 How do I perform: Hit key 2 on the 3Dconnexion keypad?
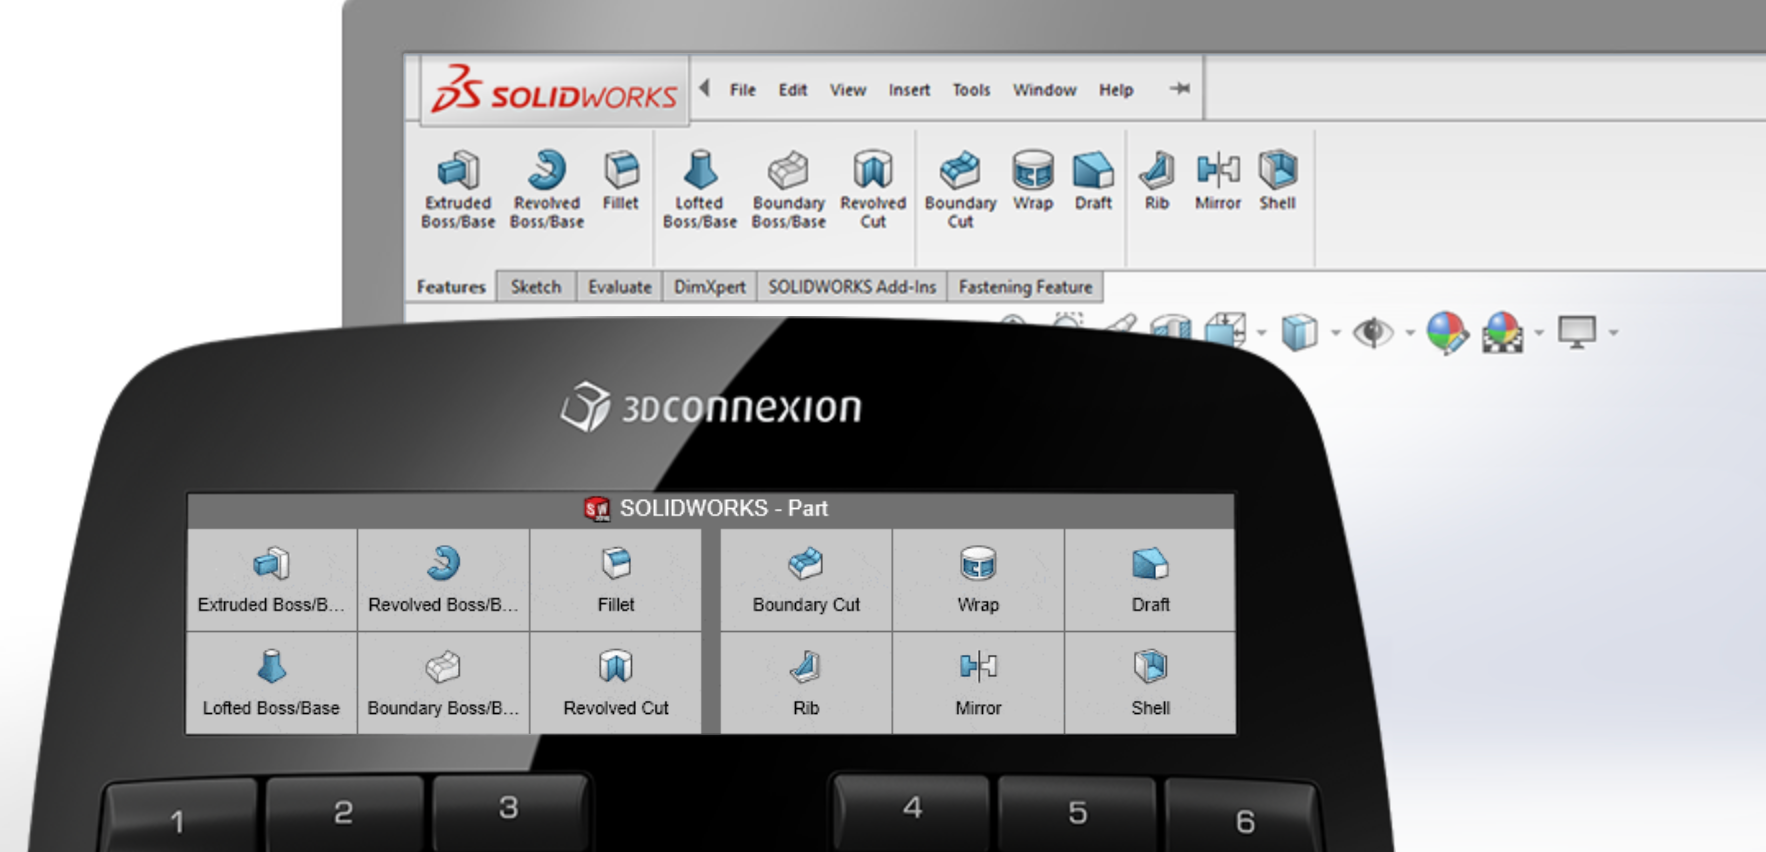[343, 813]
